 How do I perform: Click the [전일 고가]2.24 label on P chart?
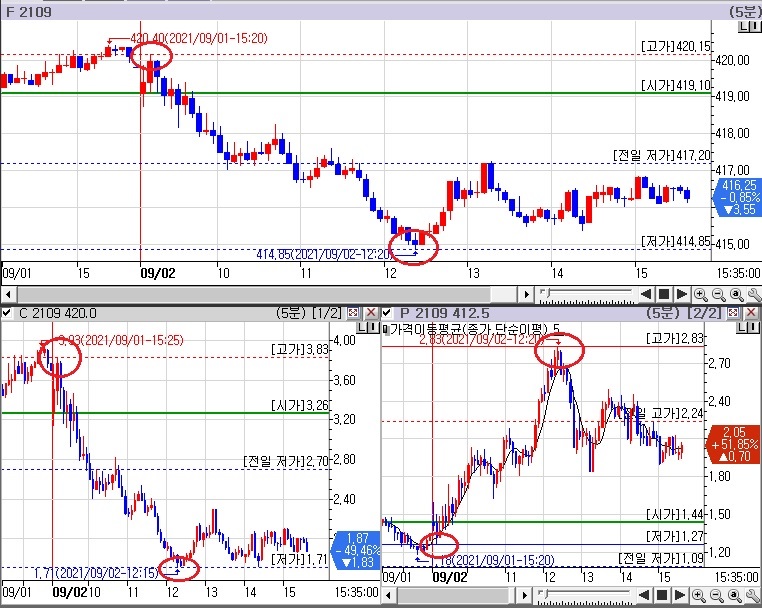coord(663,414)
